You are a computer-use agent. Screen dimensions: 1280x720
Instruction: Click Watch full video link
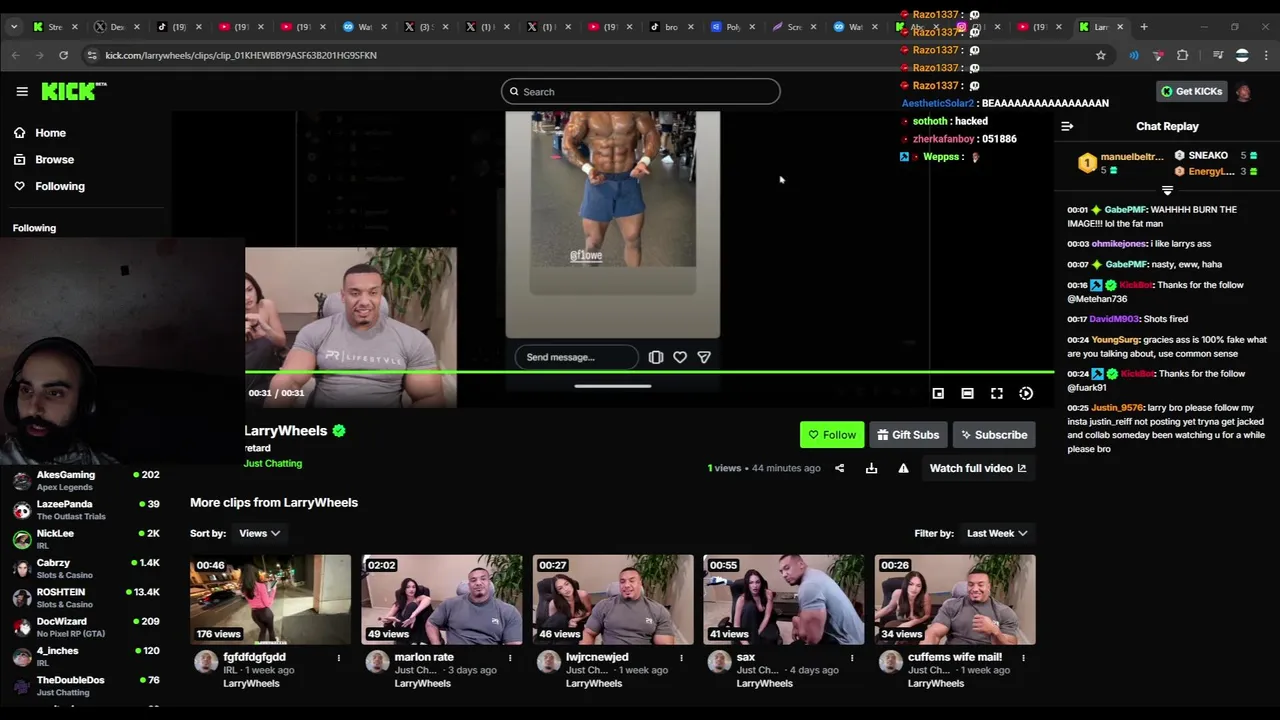(x=977, y=468)
